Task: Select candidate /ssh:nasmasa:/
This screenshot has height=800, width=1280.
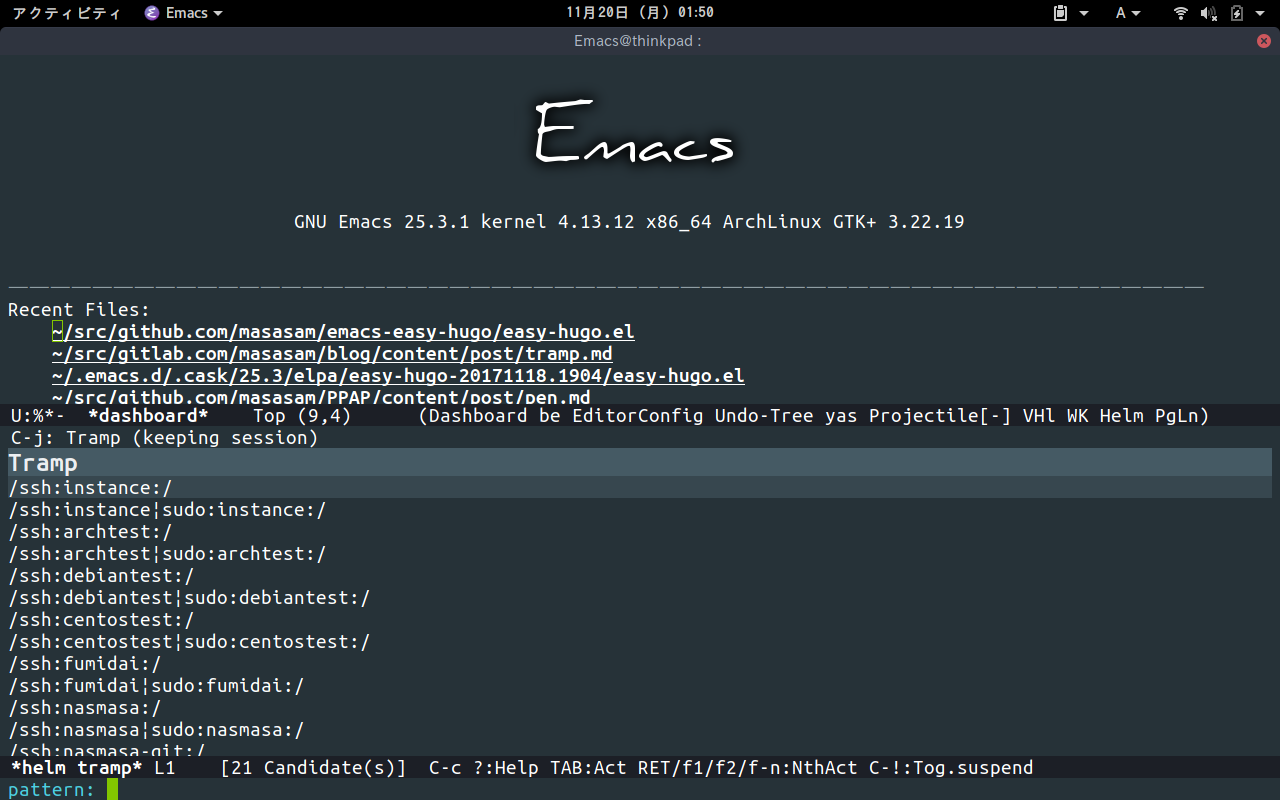Action: tap(85, 708)
